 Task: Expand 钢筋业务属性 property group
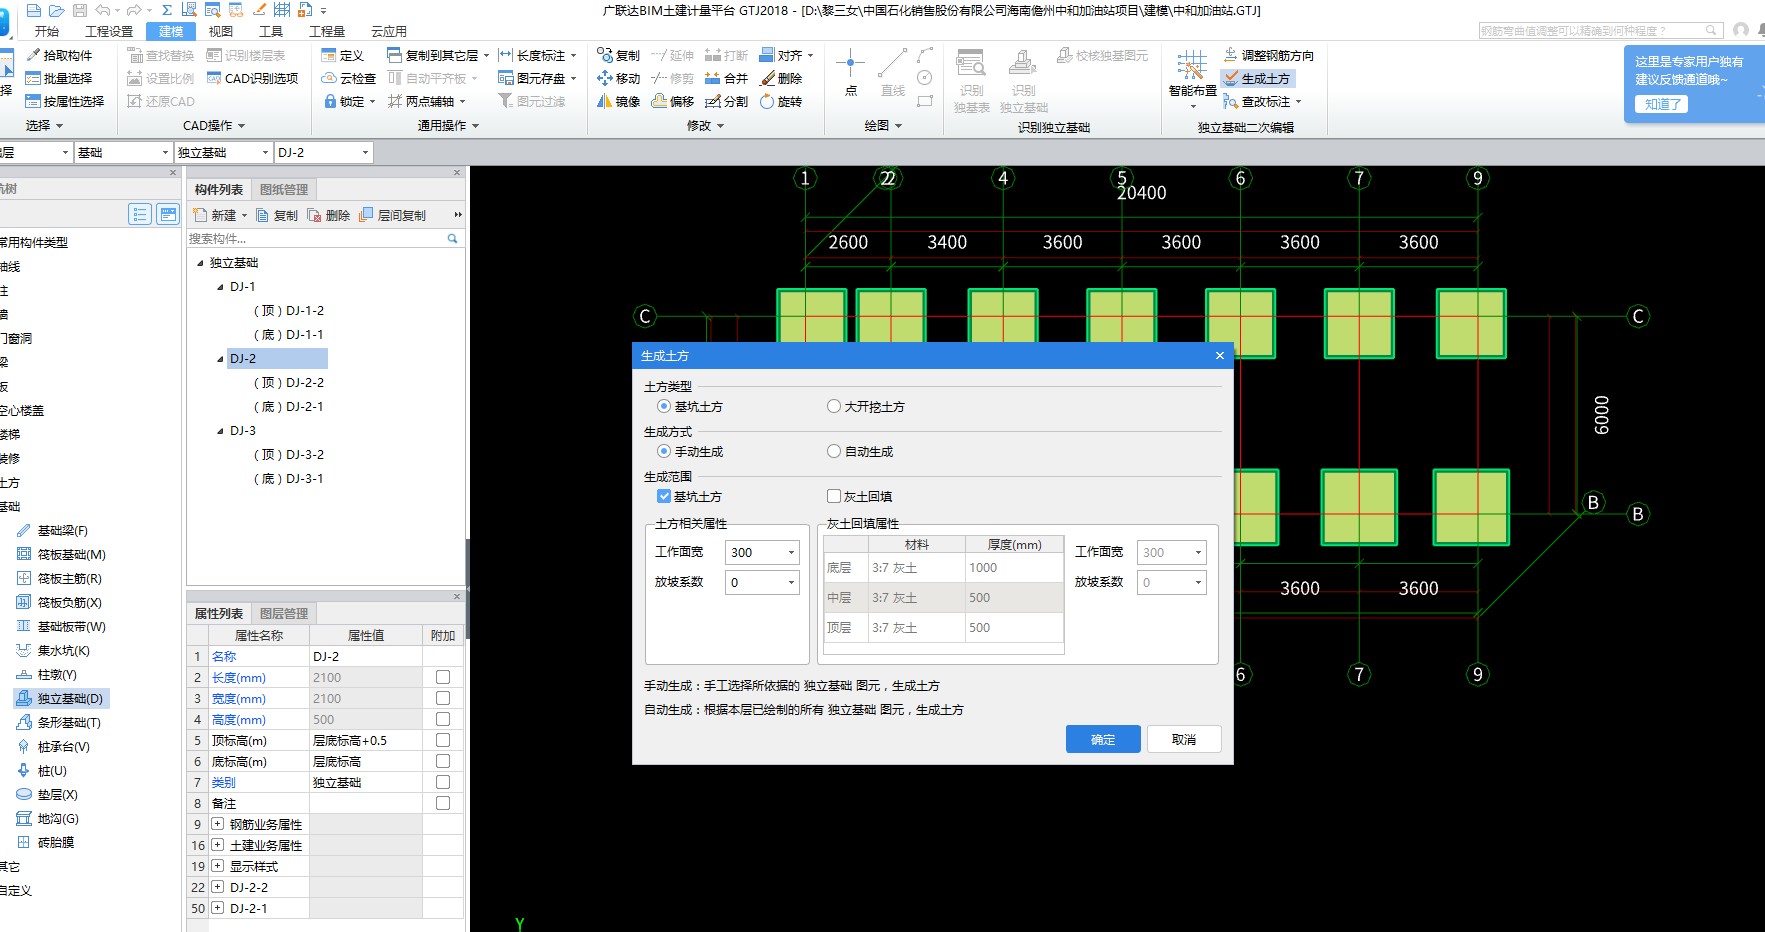pyautogui.click(x=217, y=824)
